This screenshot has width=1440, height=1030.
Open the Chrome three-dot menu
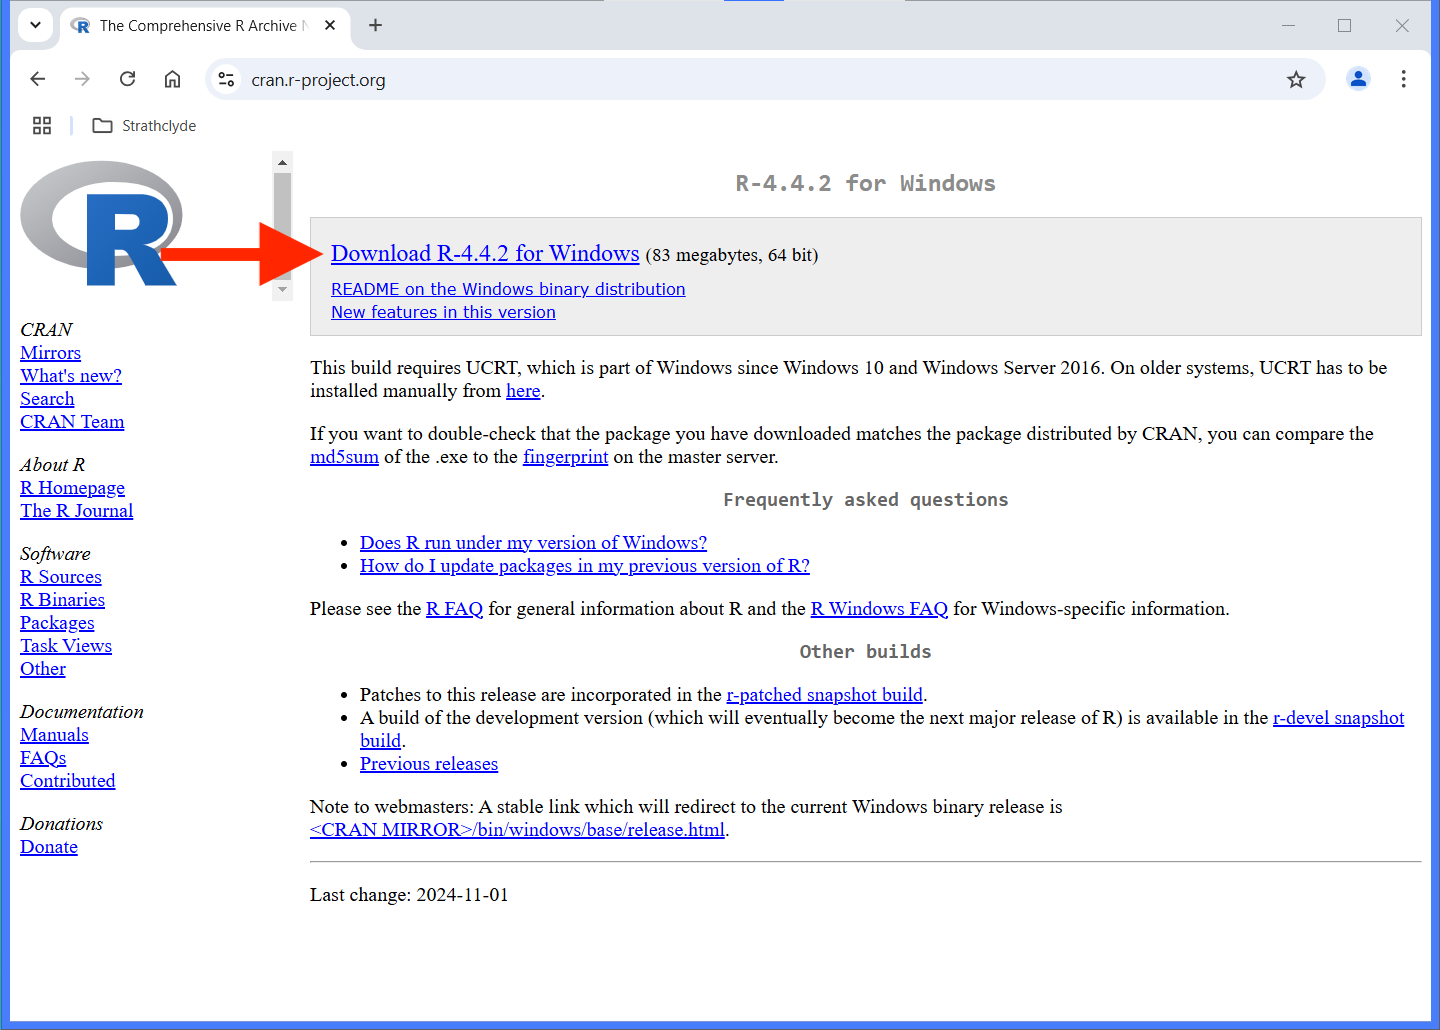[x=1403, y=79]
